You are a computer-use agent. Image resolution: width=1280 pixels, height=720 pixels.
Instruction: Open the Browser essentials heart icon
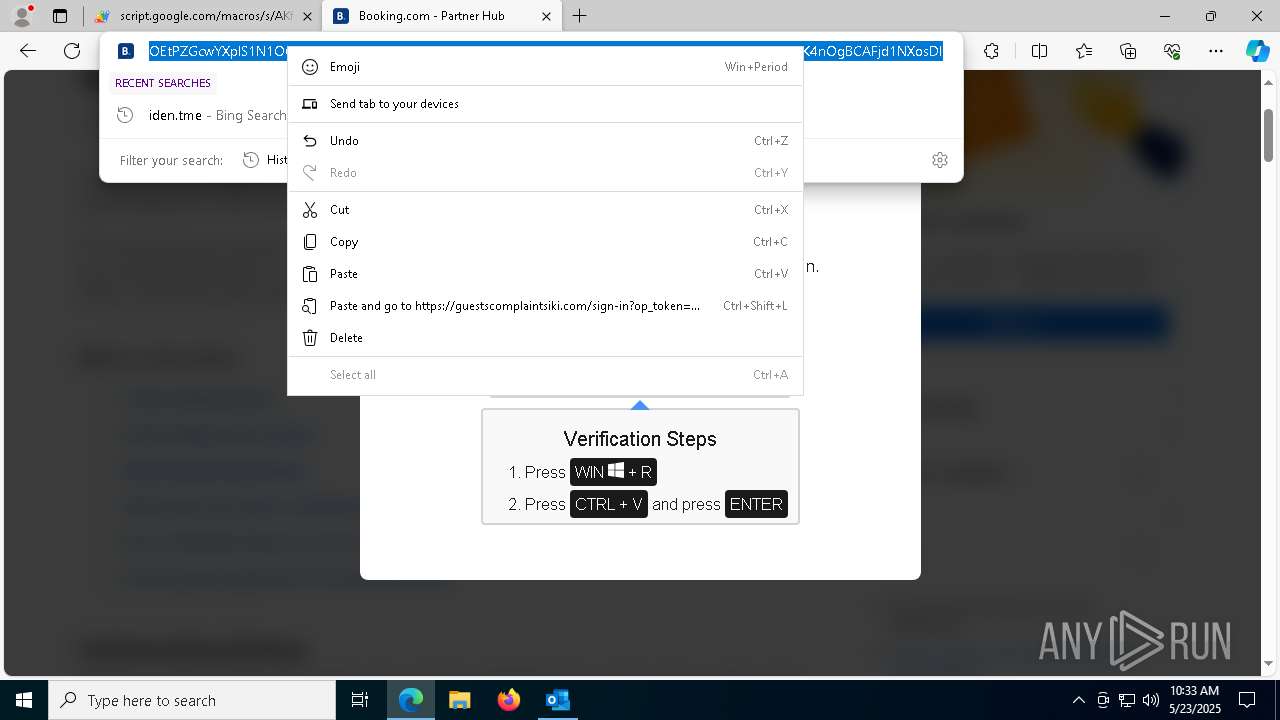point(1172,51)
